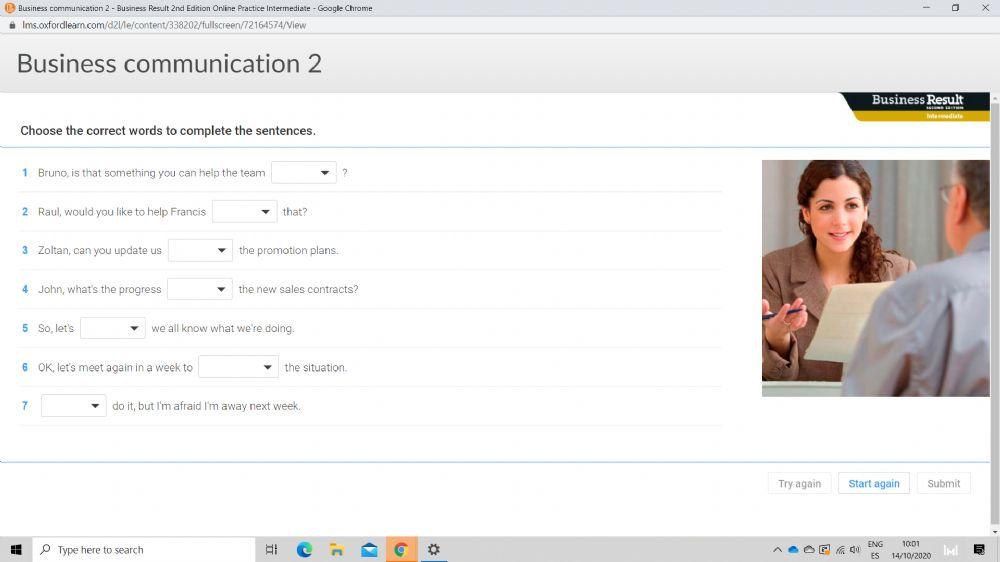Screen dimensions: 1000x562
Task: Click the browser address bar URL
Action: pos(164,25)
